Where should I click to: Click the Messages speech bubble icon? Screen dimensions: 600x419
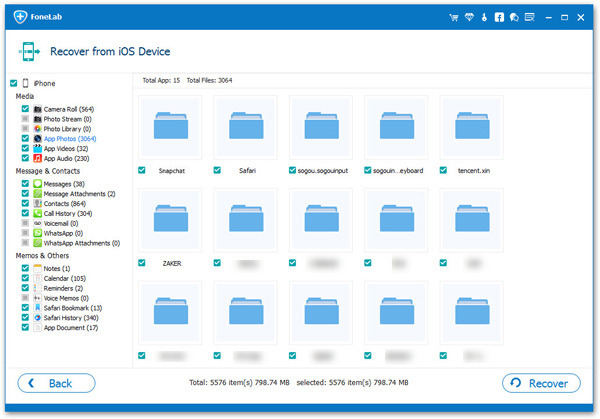tap(38, 184)
